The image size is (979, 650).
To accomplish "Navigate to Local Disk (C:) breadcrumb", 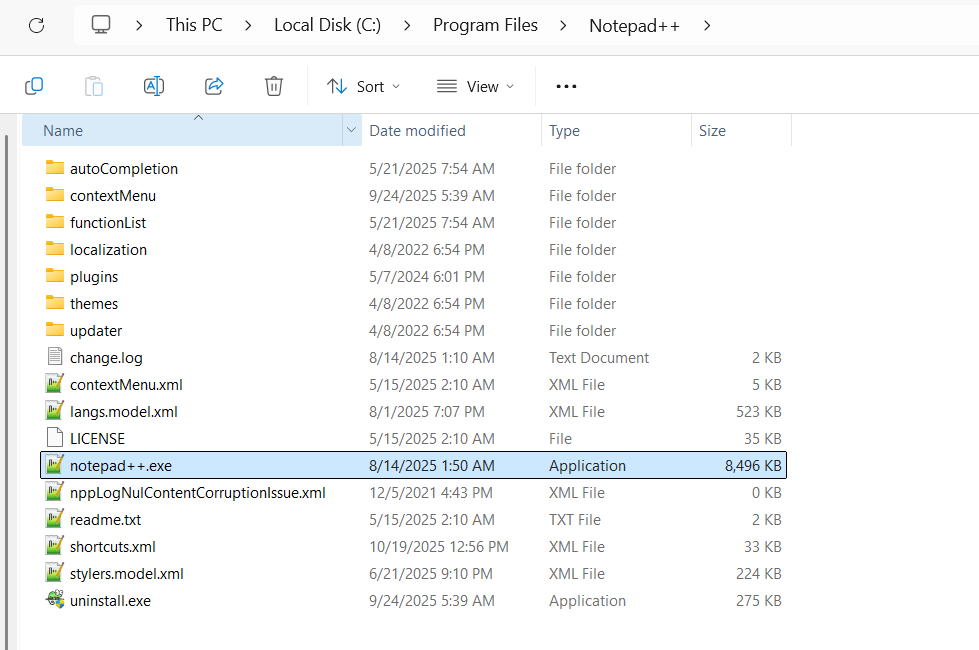I will pos(327,25).
